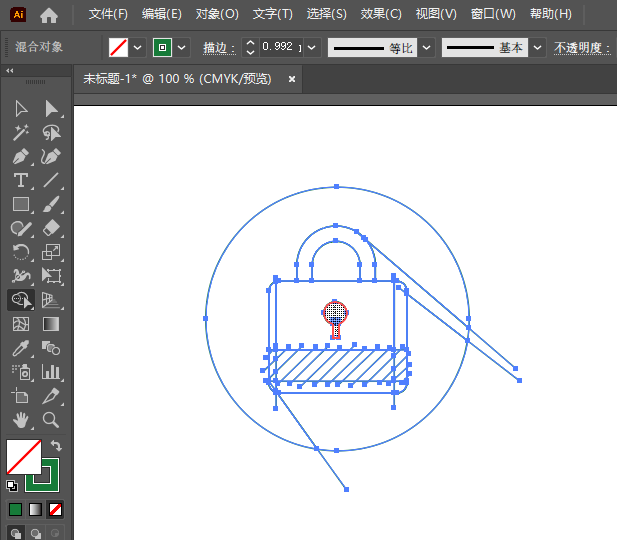Screen dimensions: 617x540
Task: Select the Shaper tool
Action: 21,228
